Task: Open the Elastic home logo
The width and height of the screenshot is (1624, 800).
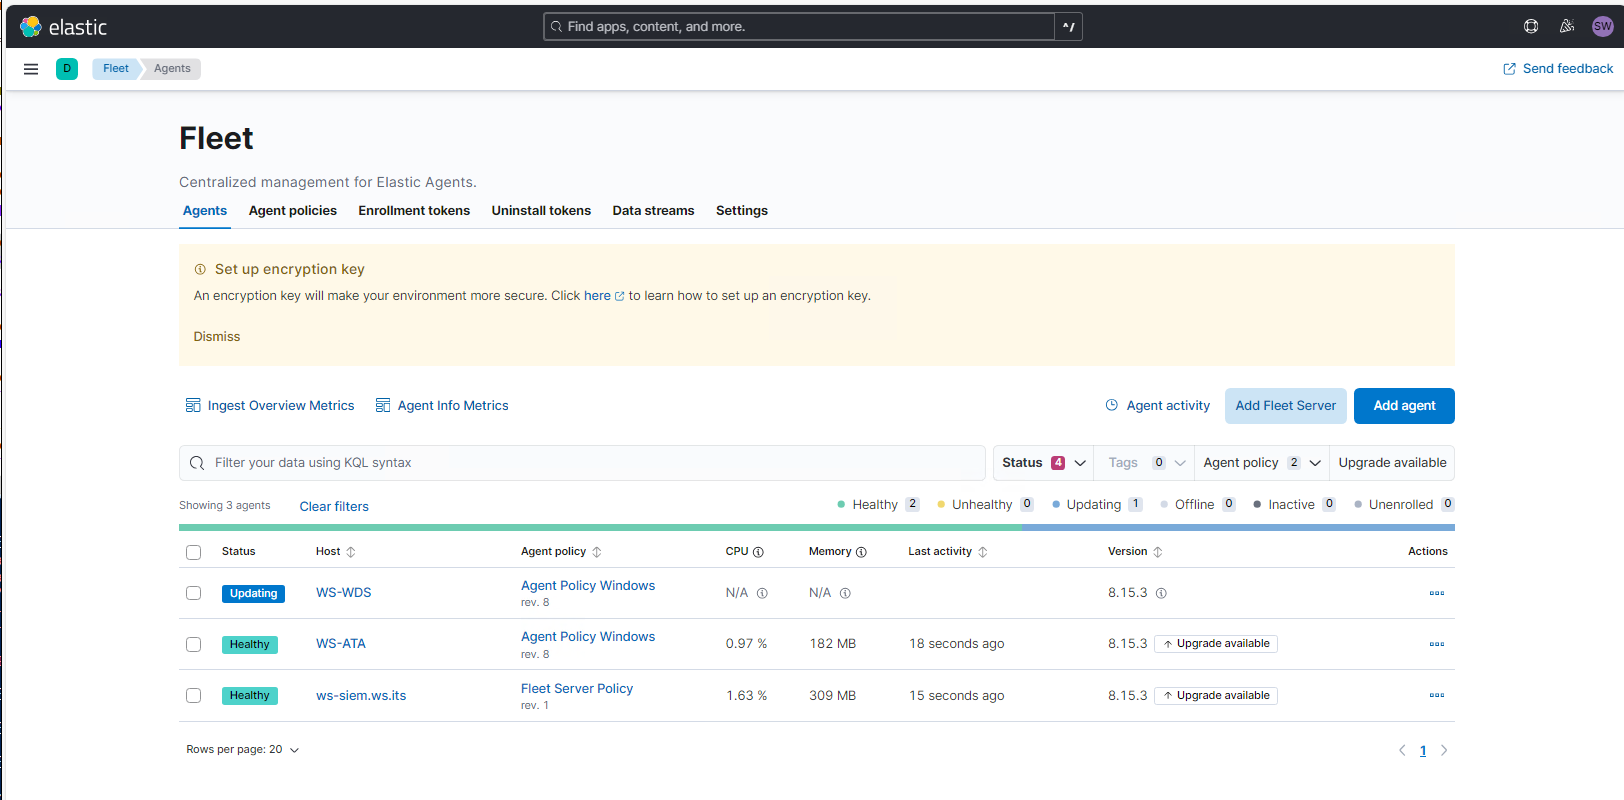Action: (64, 27)
